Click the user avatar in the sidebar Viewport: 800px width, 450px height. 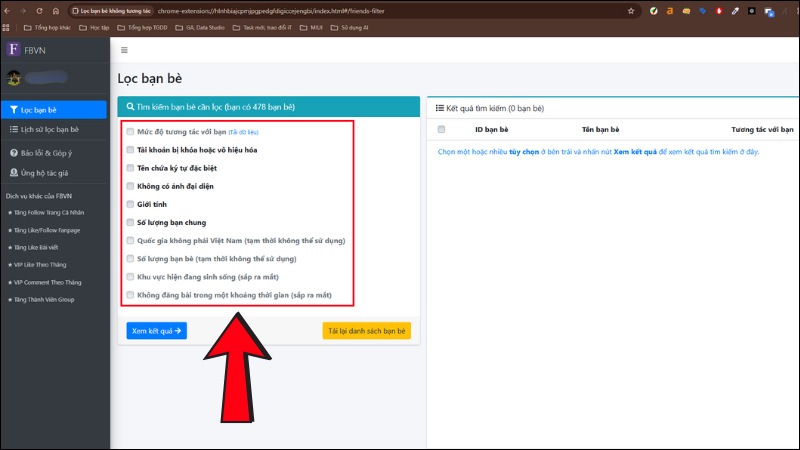tap(14, 79)
